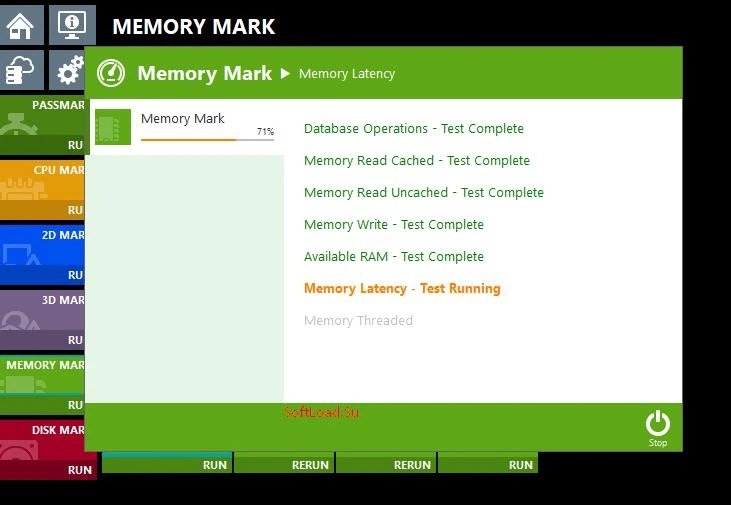731x505 pixels.
Task: Click 'Database Operations - Test Complete' line
Action: (x=414, y=129)
